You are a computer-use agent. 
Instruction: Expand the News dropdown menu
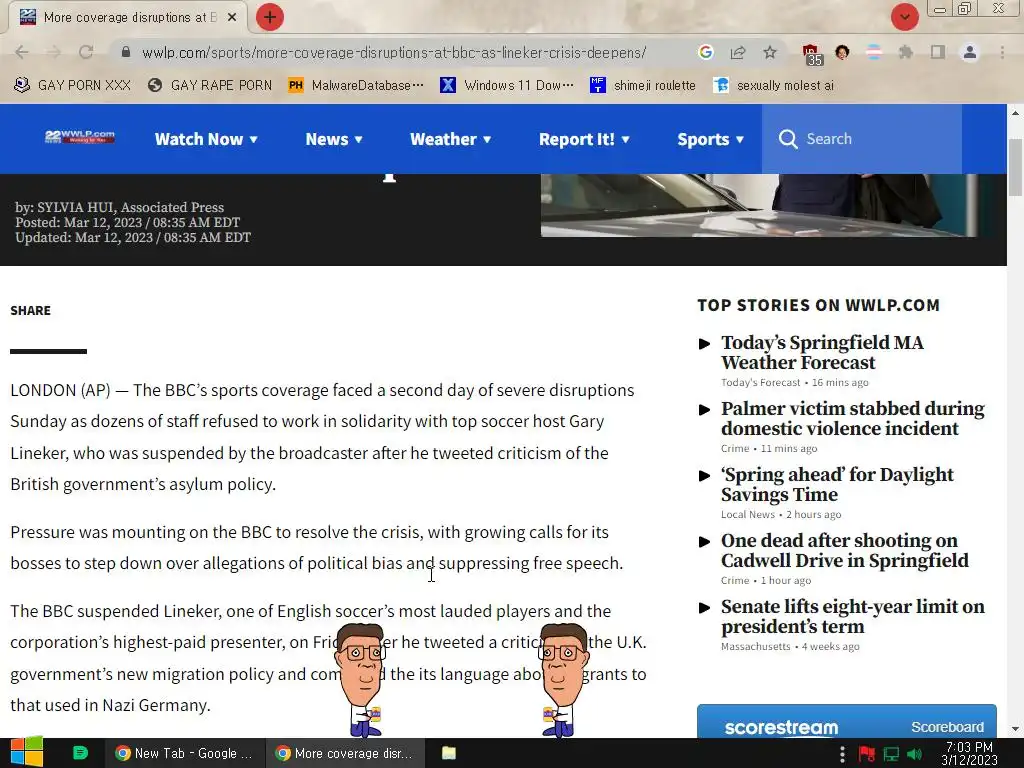pos(334,139)
